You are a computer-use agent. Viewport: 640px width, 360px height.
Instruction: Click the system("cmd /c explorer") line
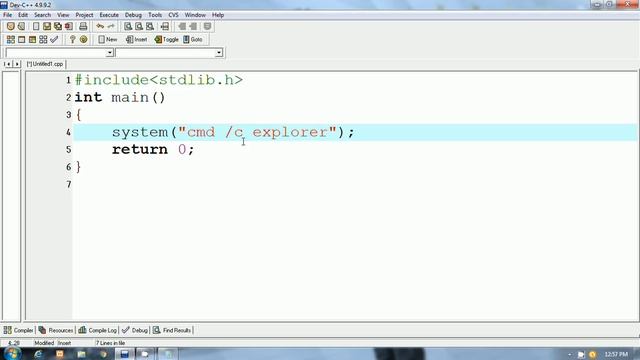[233, 132]
